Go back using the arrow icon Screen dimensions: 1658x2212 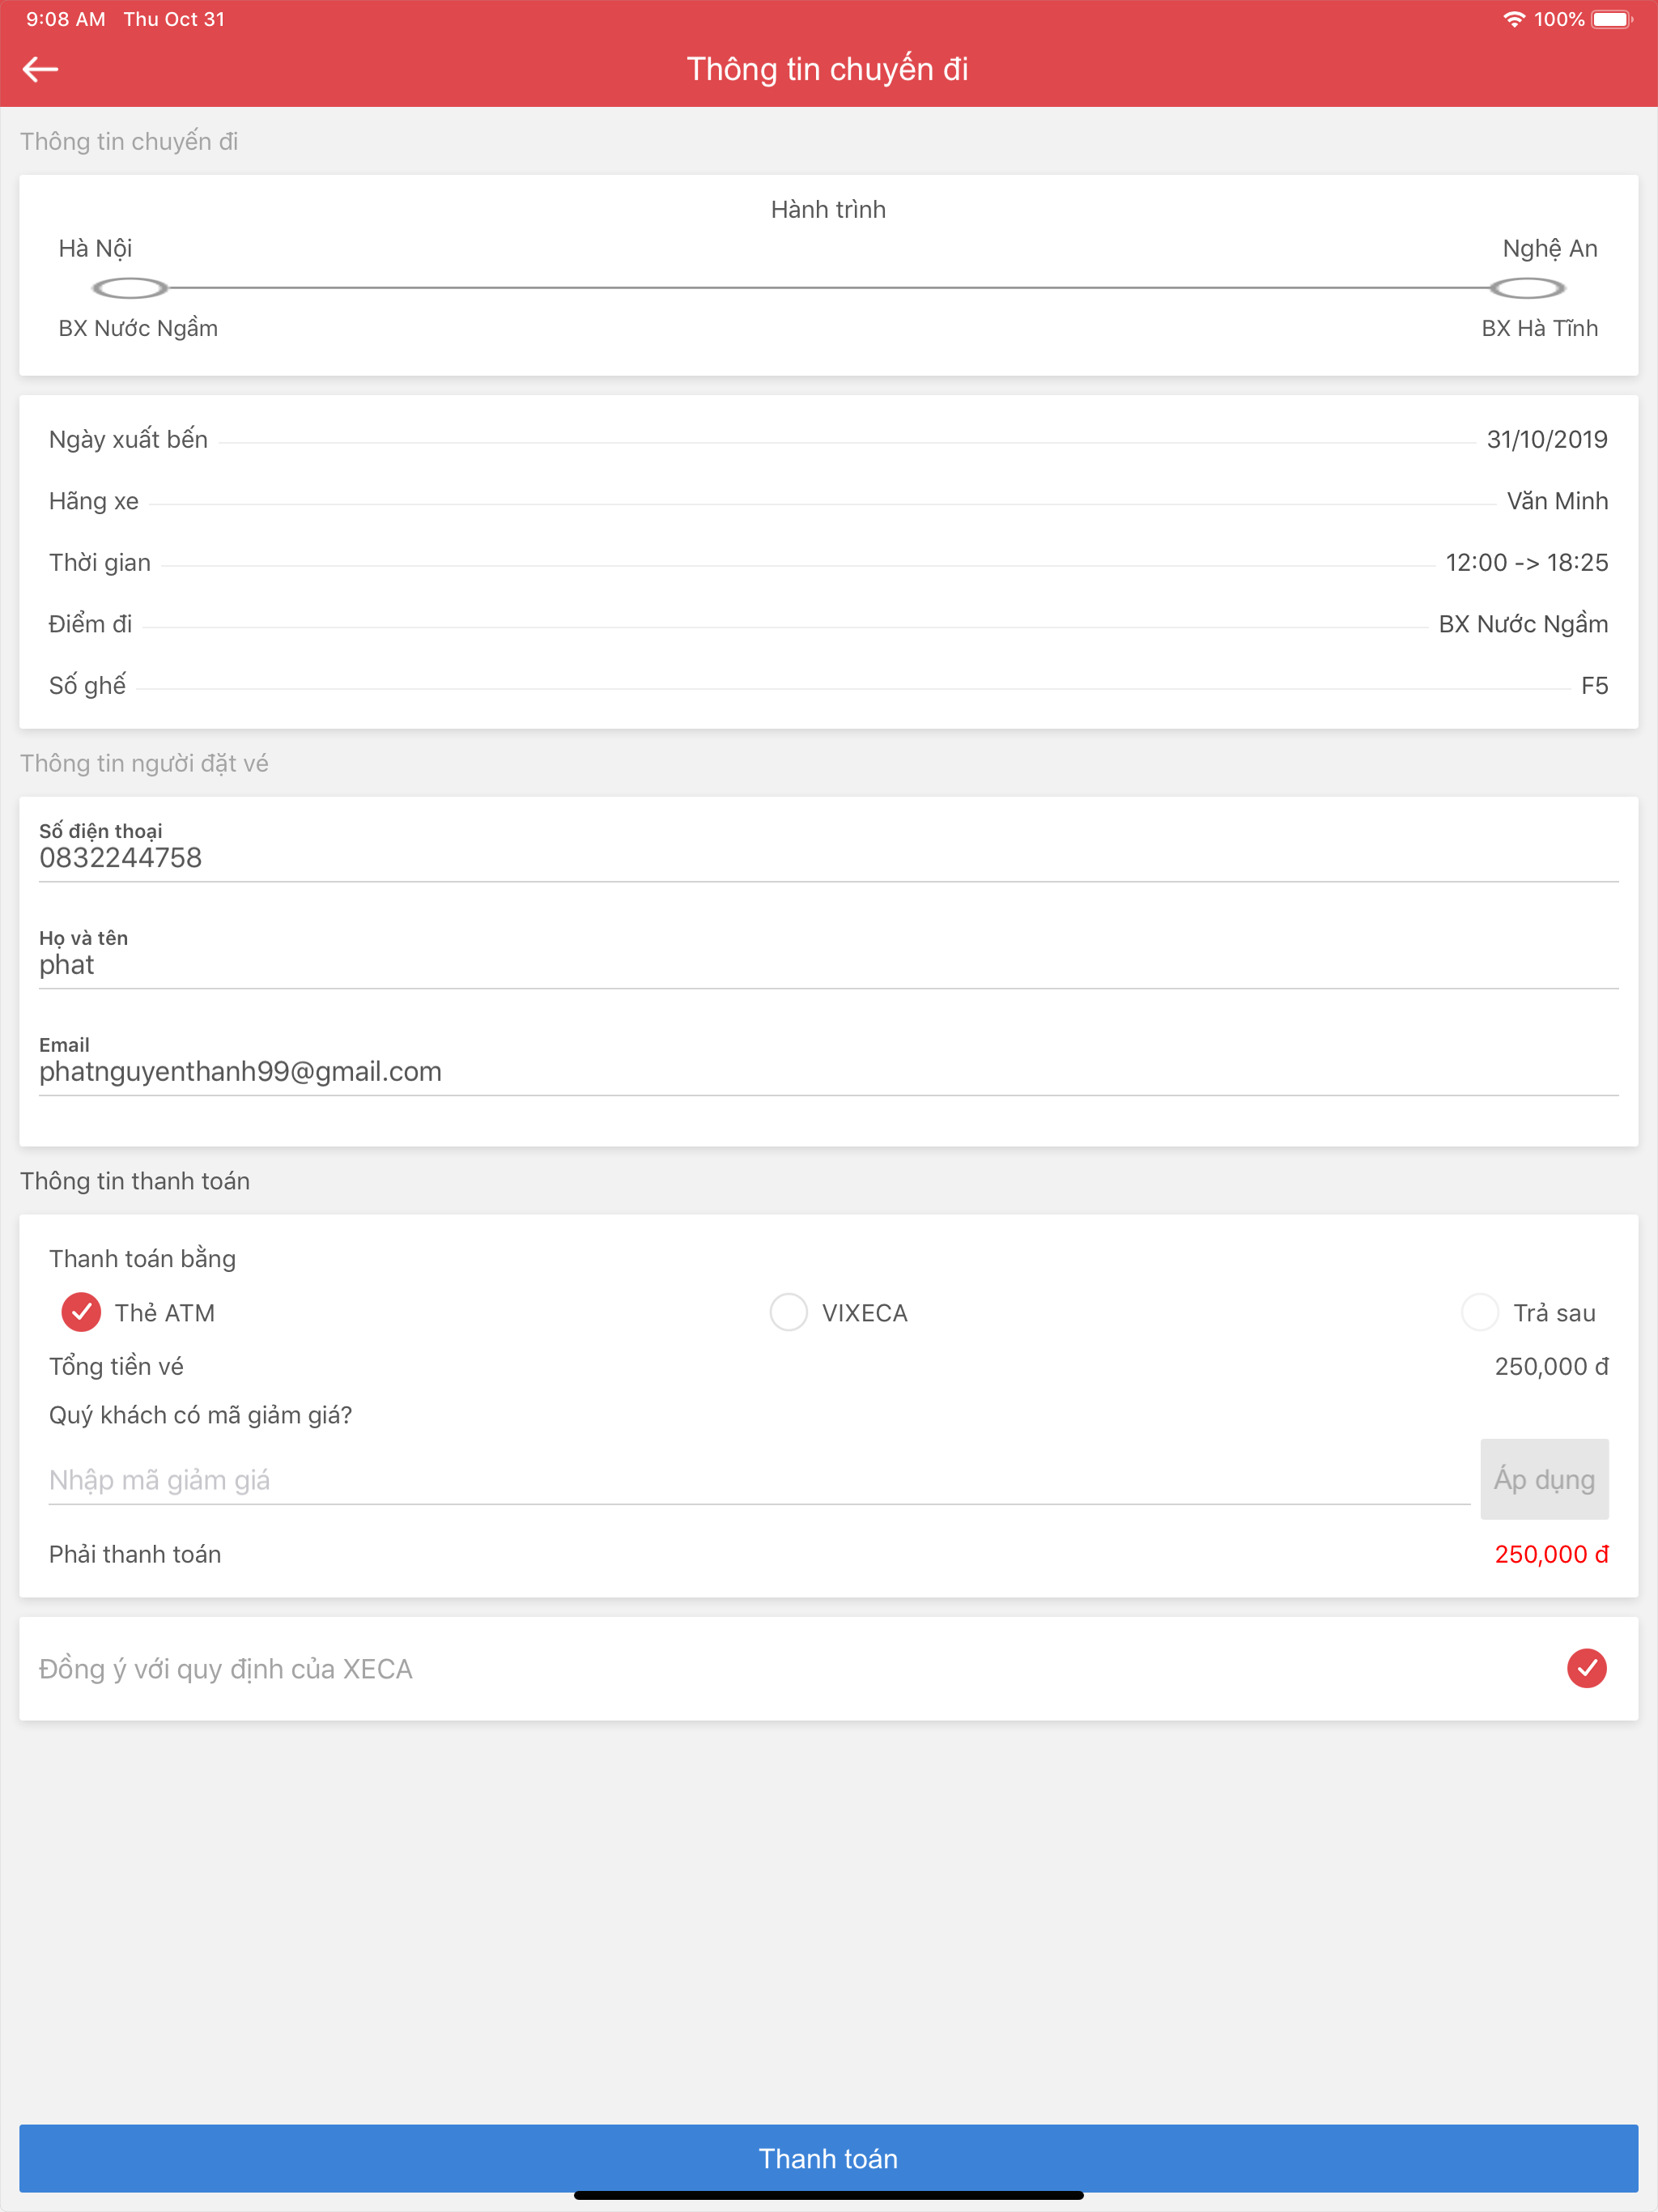(x=40, y=69)
